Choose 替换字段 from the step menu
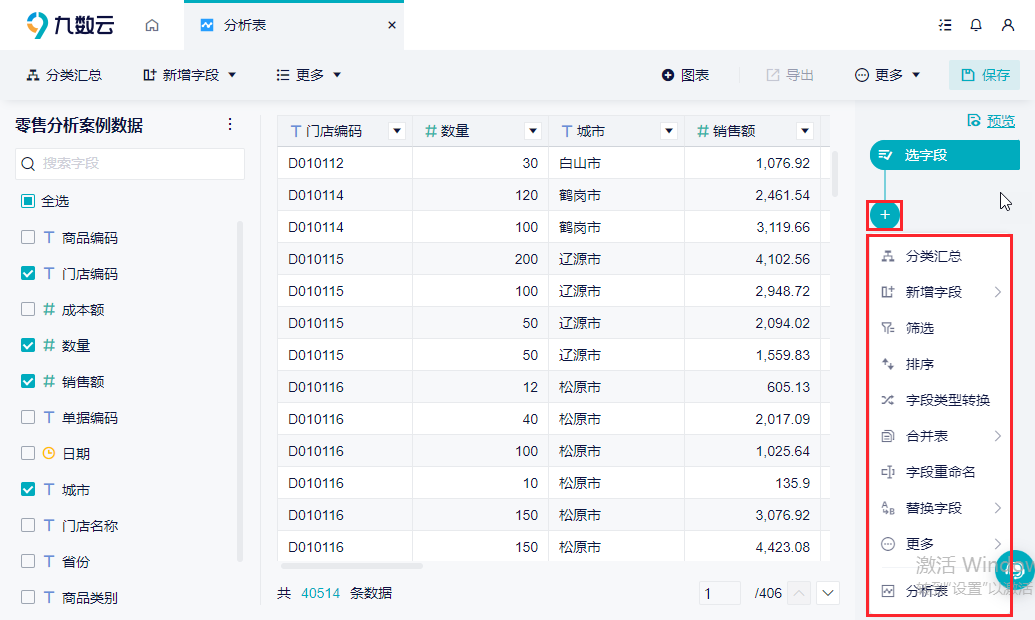The width and height of the screenshot is (1035, 620). (x=939, y=508)
